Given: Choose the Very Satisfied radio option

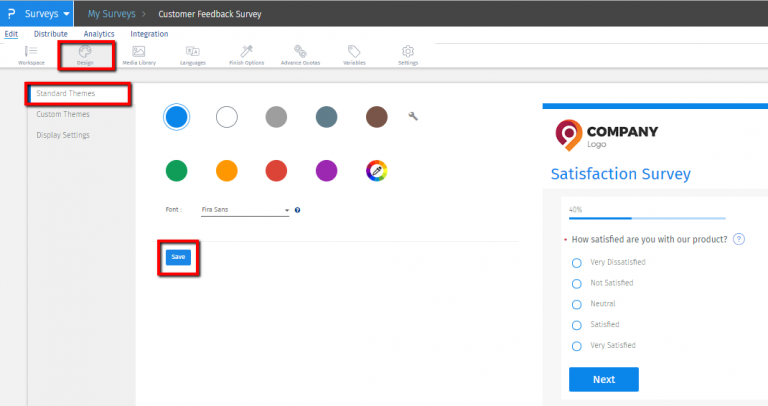Looking at the screenshot, I should click(576, 346).
